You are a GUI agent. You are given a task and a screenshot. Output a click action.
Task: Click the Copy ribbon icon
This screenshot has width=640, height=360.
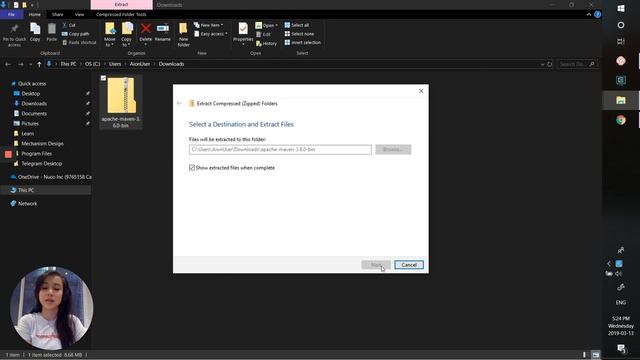[x=35, y=32]
